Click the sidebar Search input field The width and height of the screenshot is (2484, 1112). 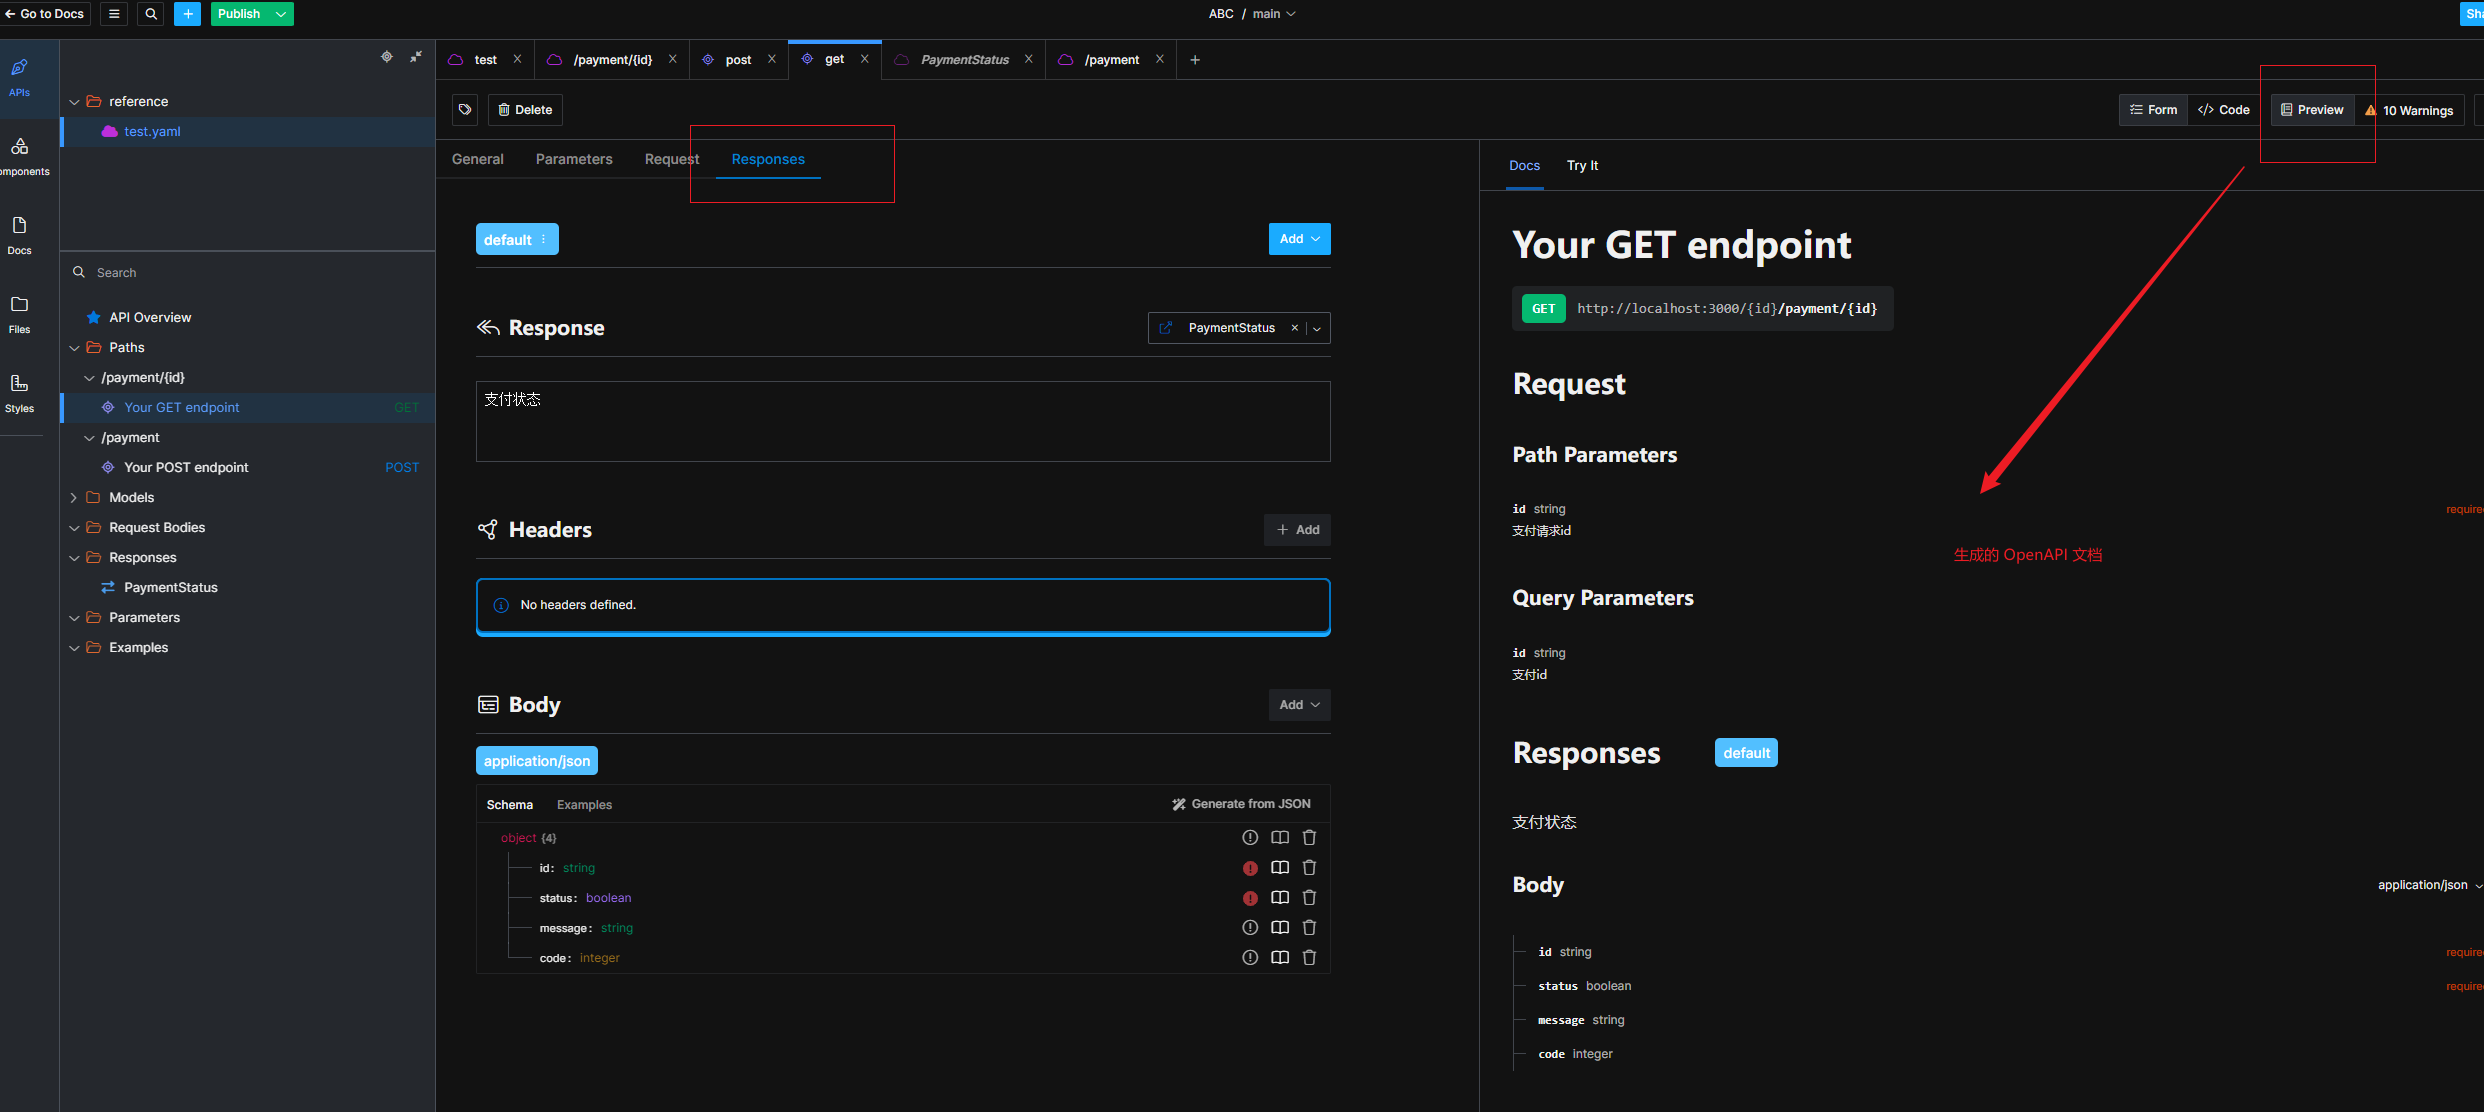pyautogui.click(x=250, y=273)
